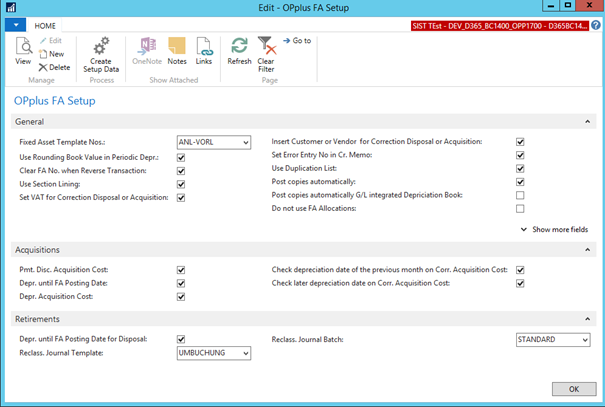Toggle Check later depreciation date on Corr. Acquisition
This screenshot has width=605, height=407.
[520, 284]
